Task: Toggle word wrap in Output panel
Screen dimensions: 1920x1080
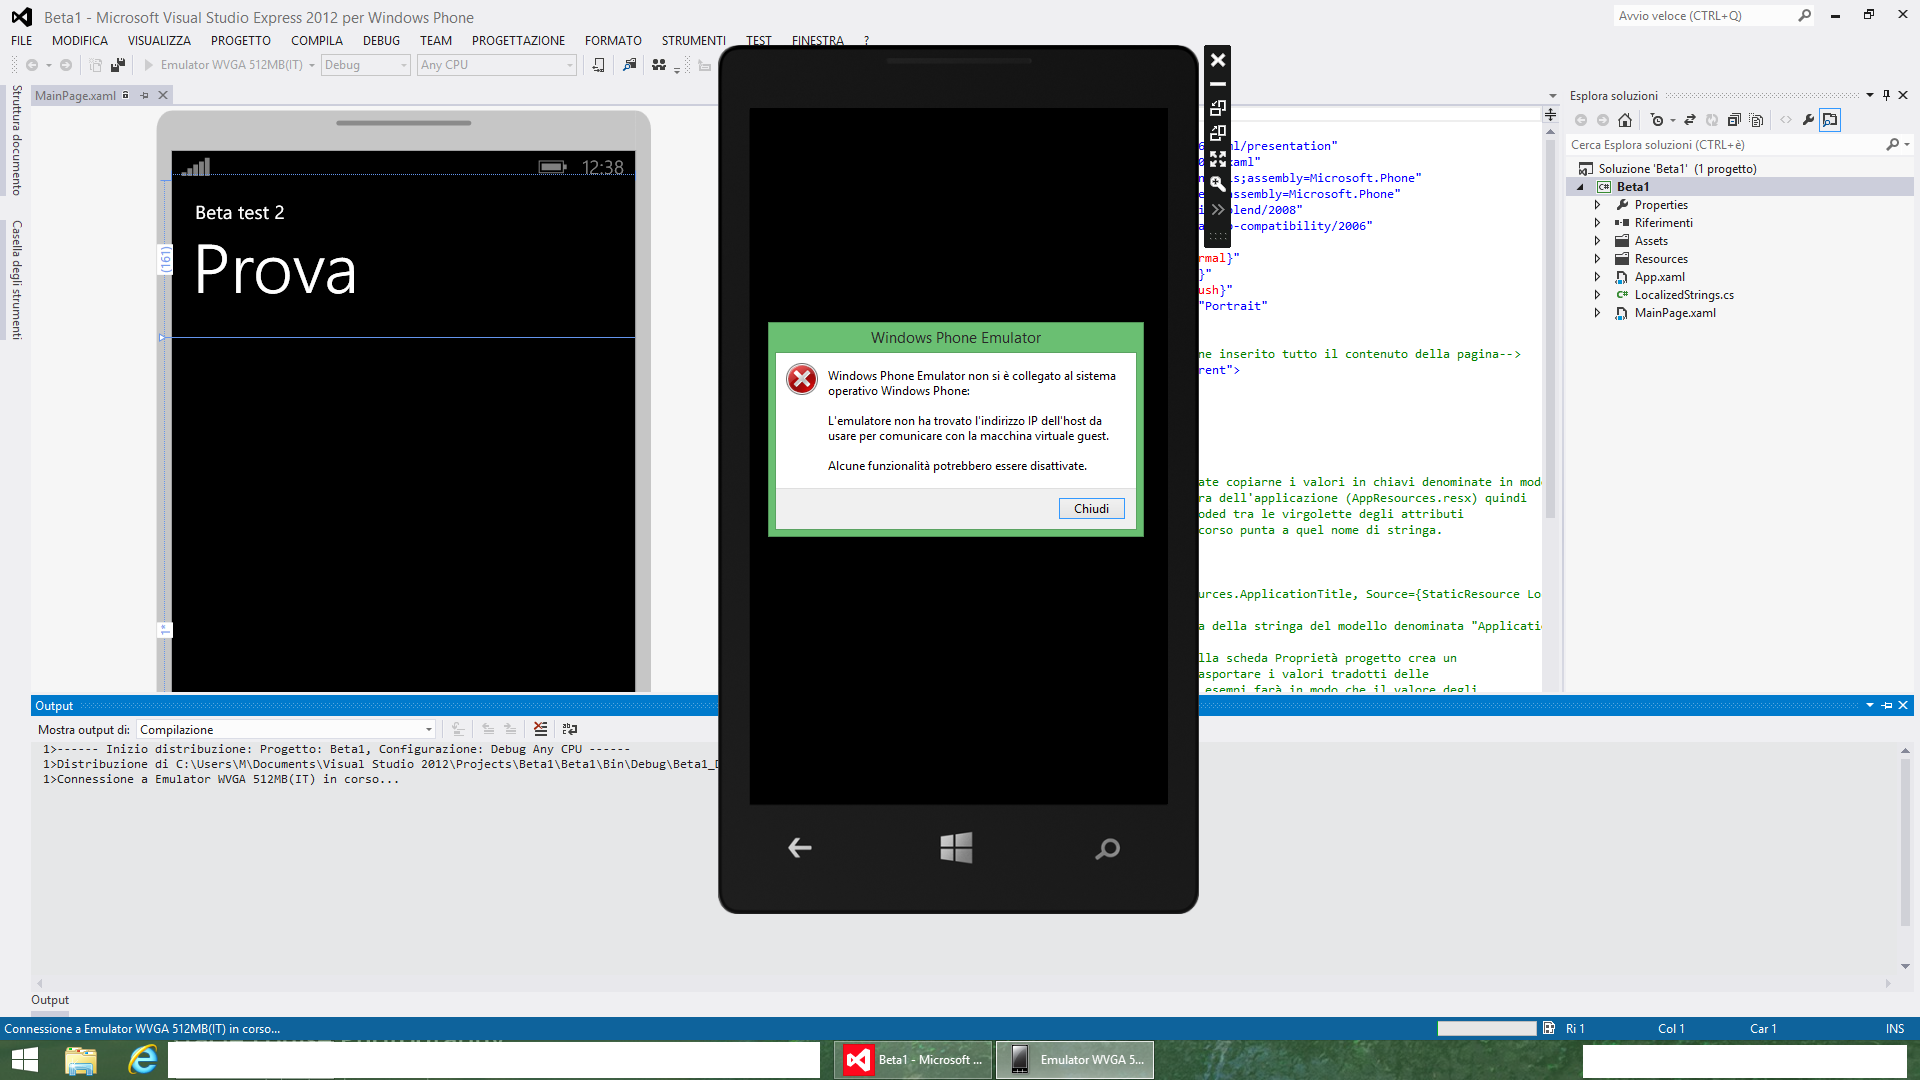Action: (570, 729)
